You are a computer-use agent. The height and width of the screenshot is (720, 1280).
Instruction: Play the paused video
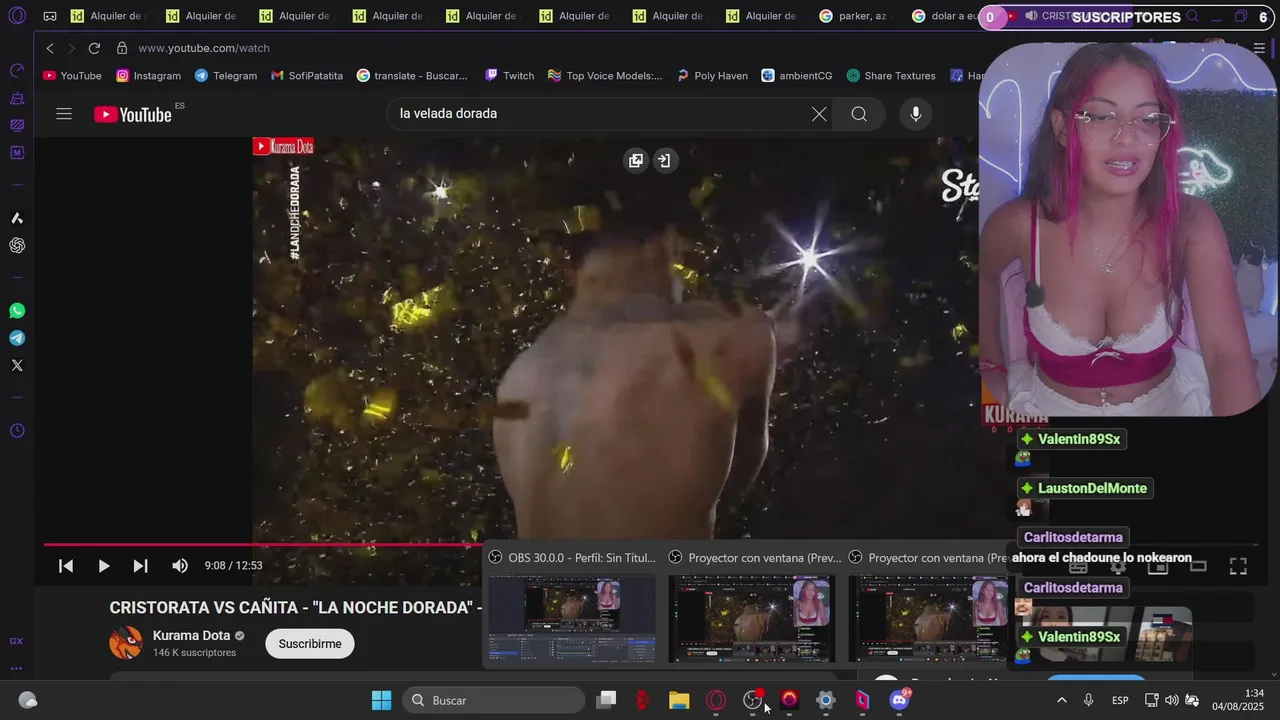point(103,566)
